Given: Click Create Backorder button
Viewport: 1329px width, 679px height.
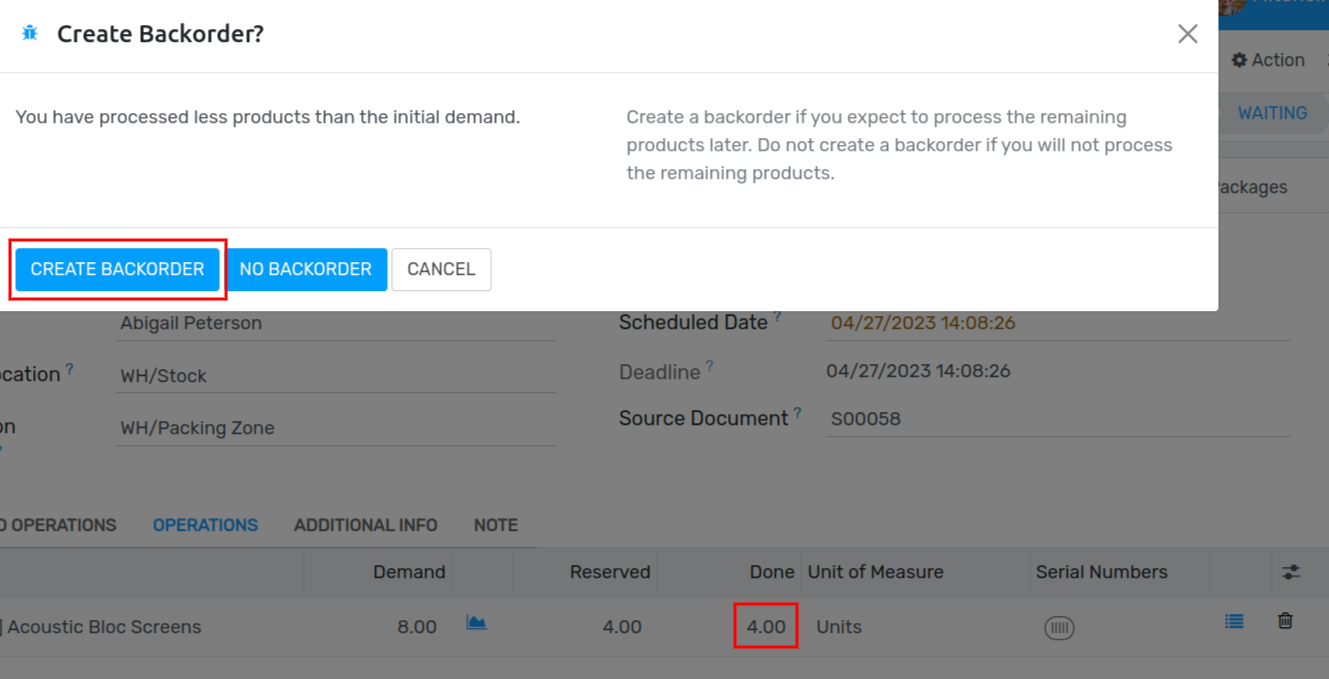Looking at the screenshot, I should 117,269.
